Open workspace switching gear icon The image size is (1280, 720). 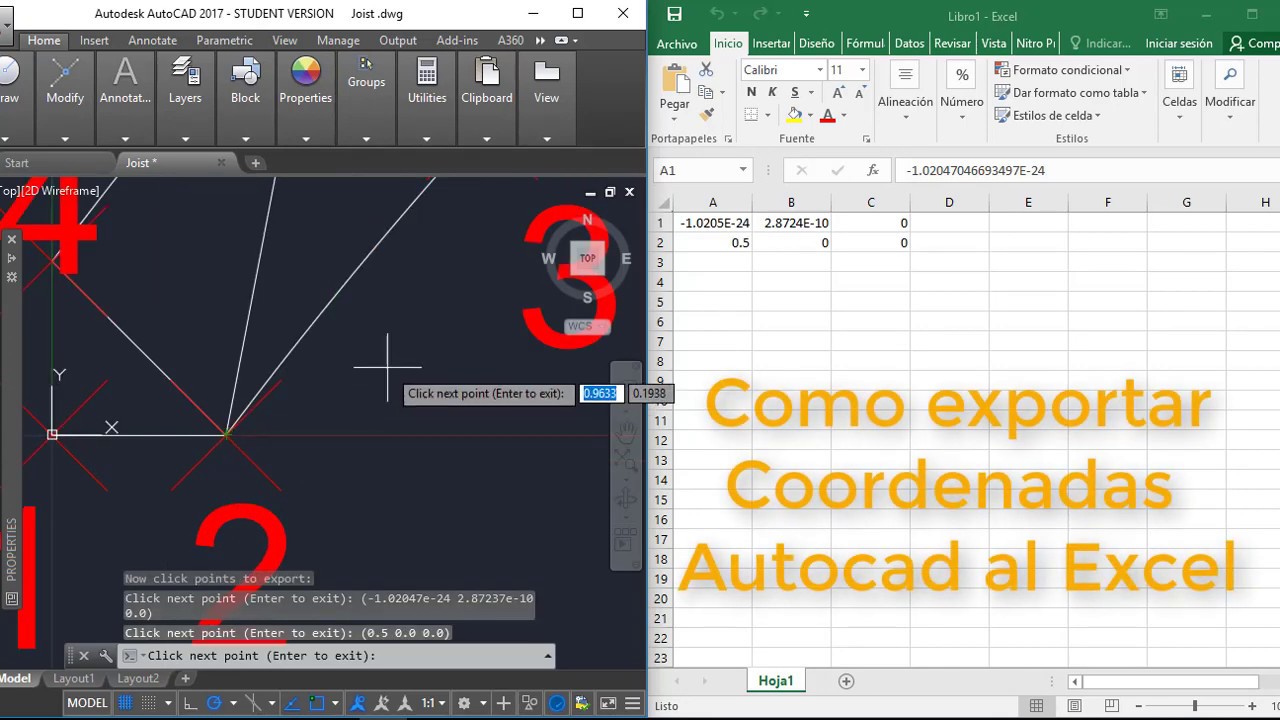point(463,703)
